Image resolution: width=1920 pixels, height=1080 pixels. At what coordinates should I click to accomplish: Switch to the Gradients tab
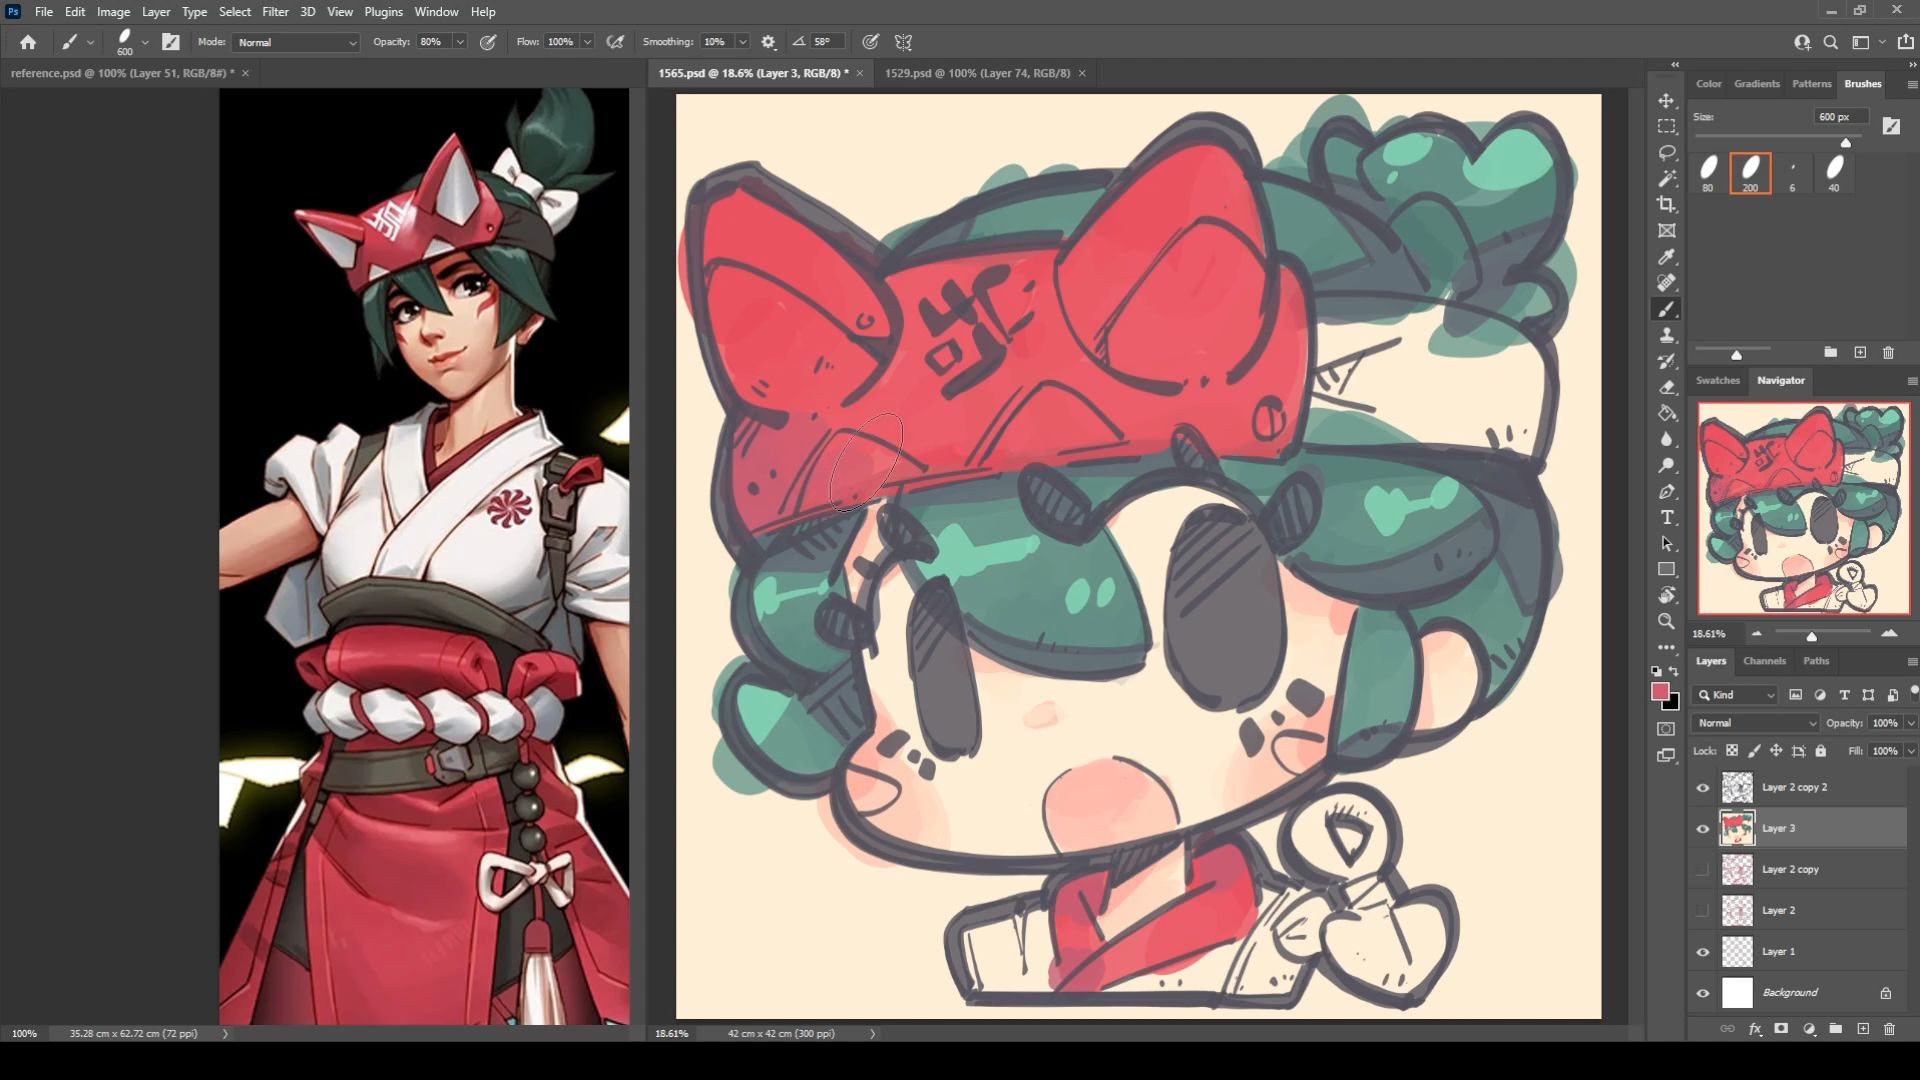[x=1756, y=84]
